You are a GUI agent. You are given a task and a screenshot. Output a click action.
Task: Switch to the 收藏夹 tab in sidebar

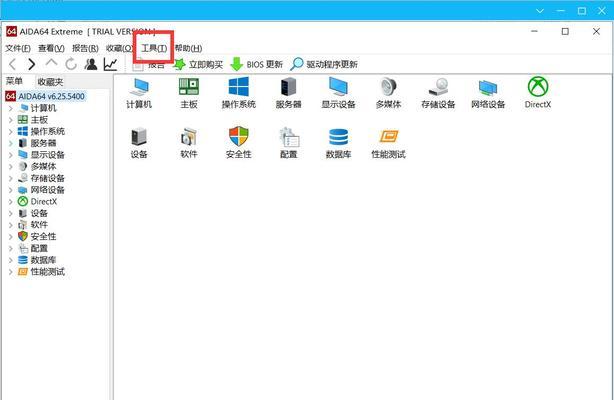(x=50, y=82)
